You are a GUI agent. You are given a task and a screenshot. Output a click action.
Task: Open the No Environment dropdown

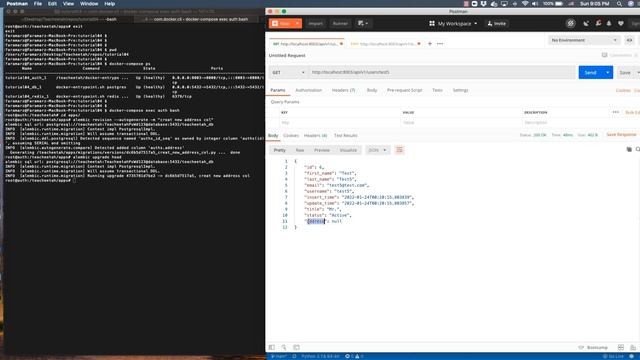point(584,40)
